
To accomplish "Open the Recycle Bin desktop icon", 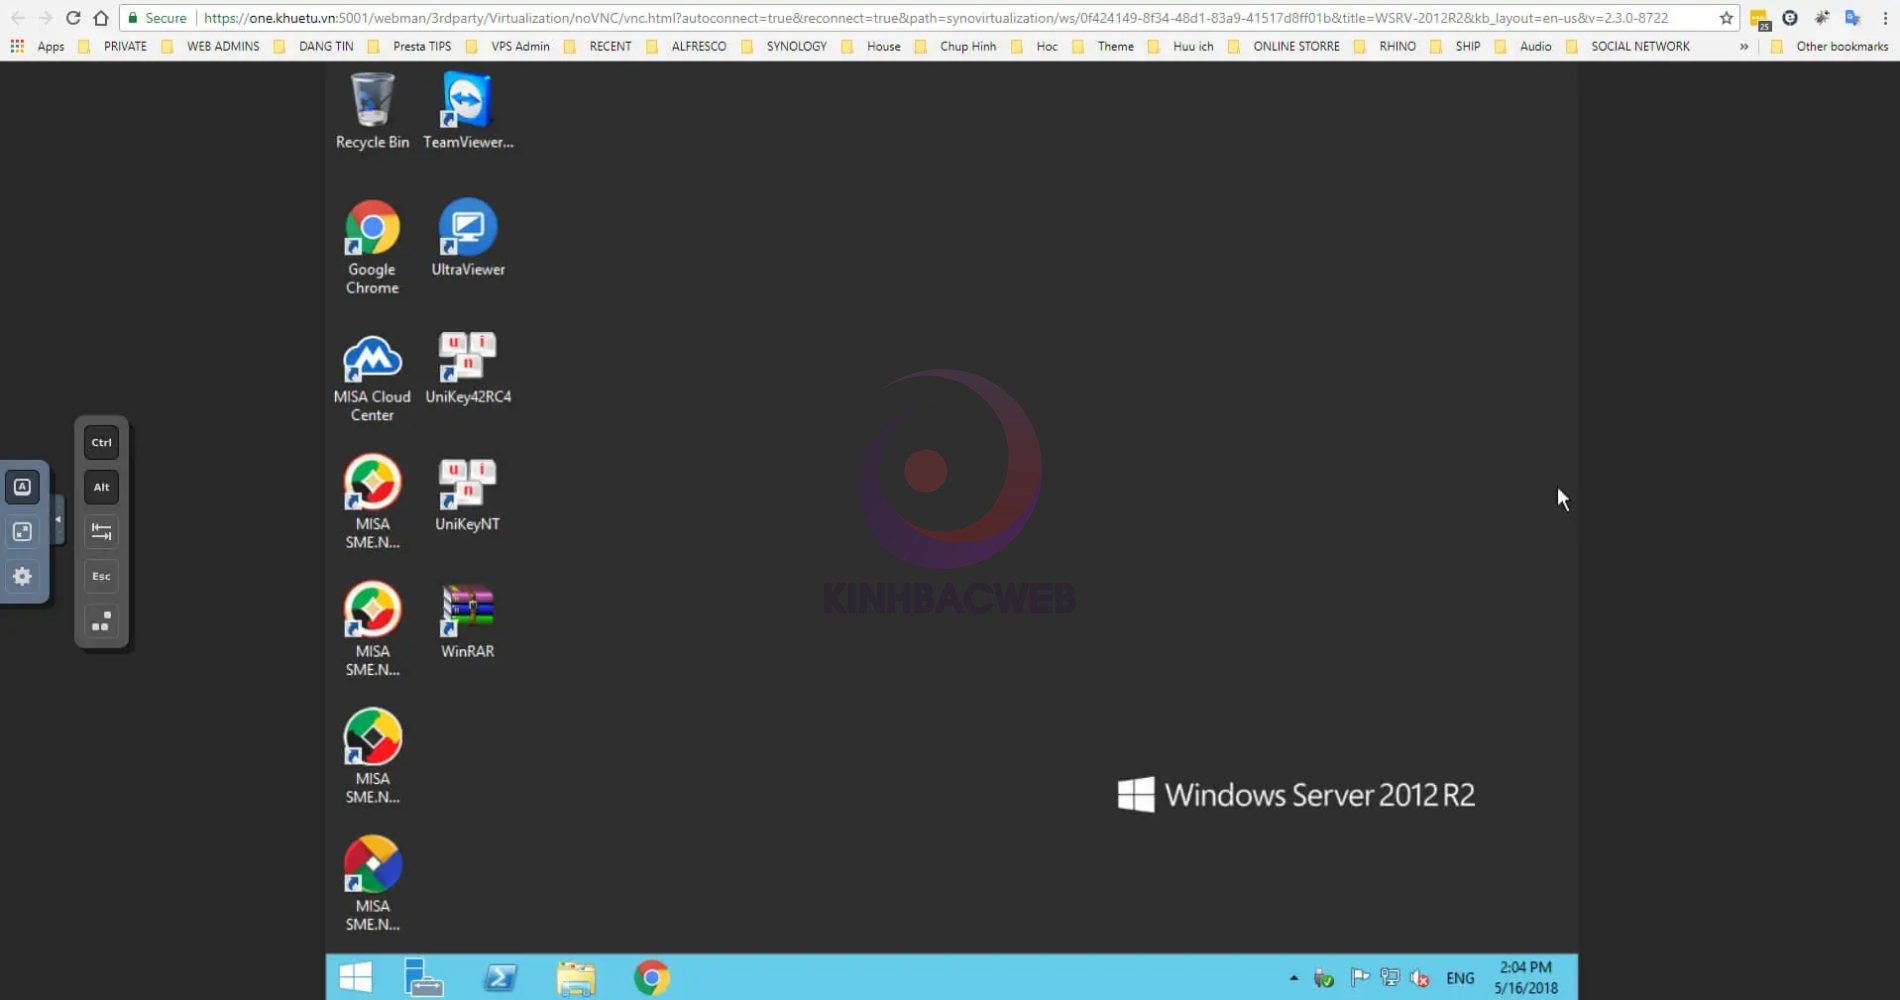I will (372, 111).
